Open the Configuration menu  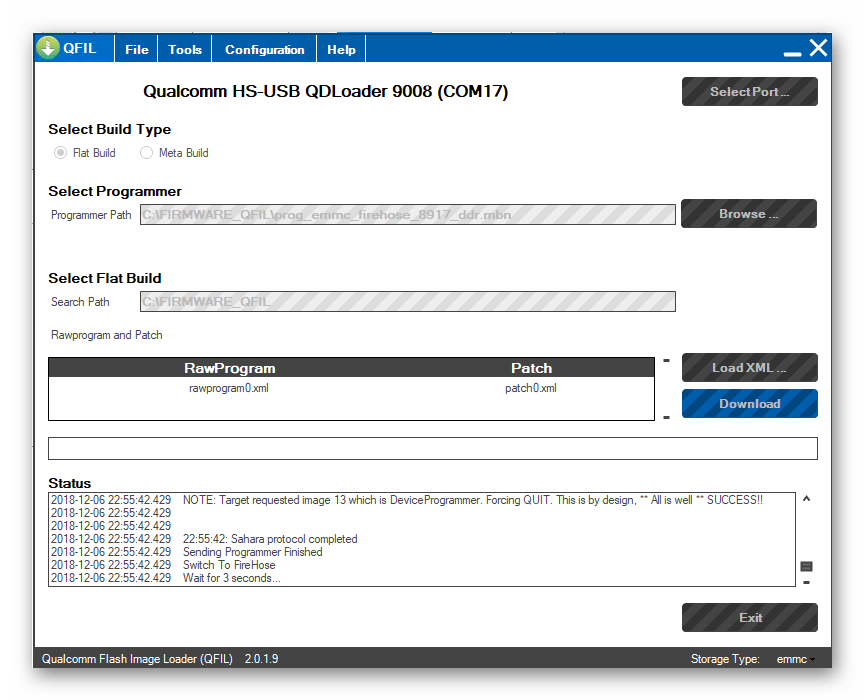coord(263,48)
